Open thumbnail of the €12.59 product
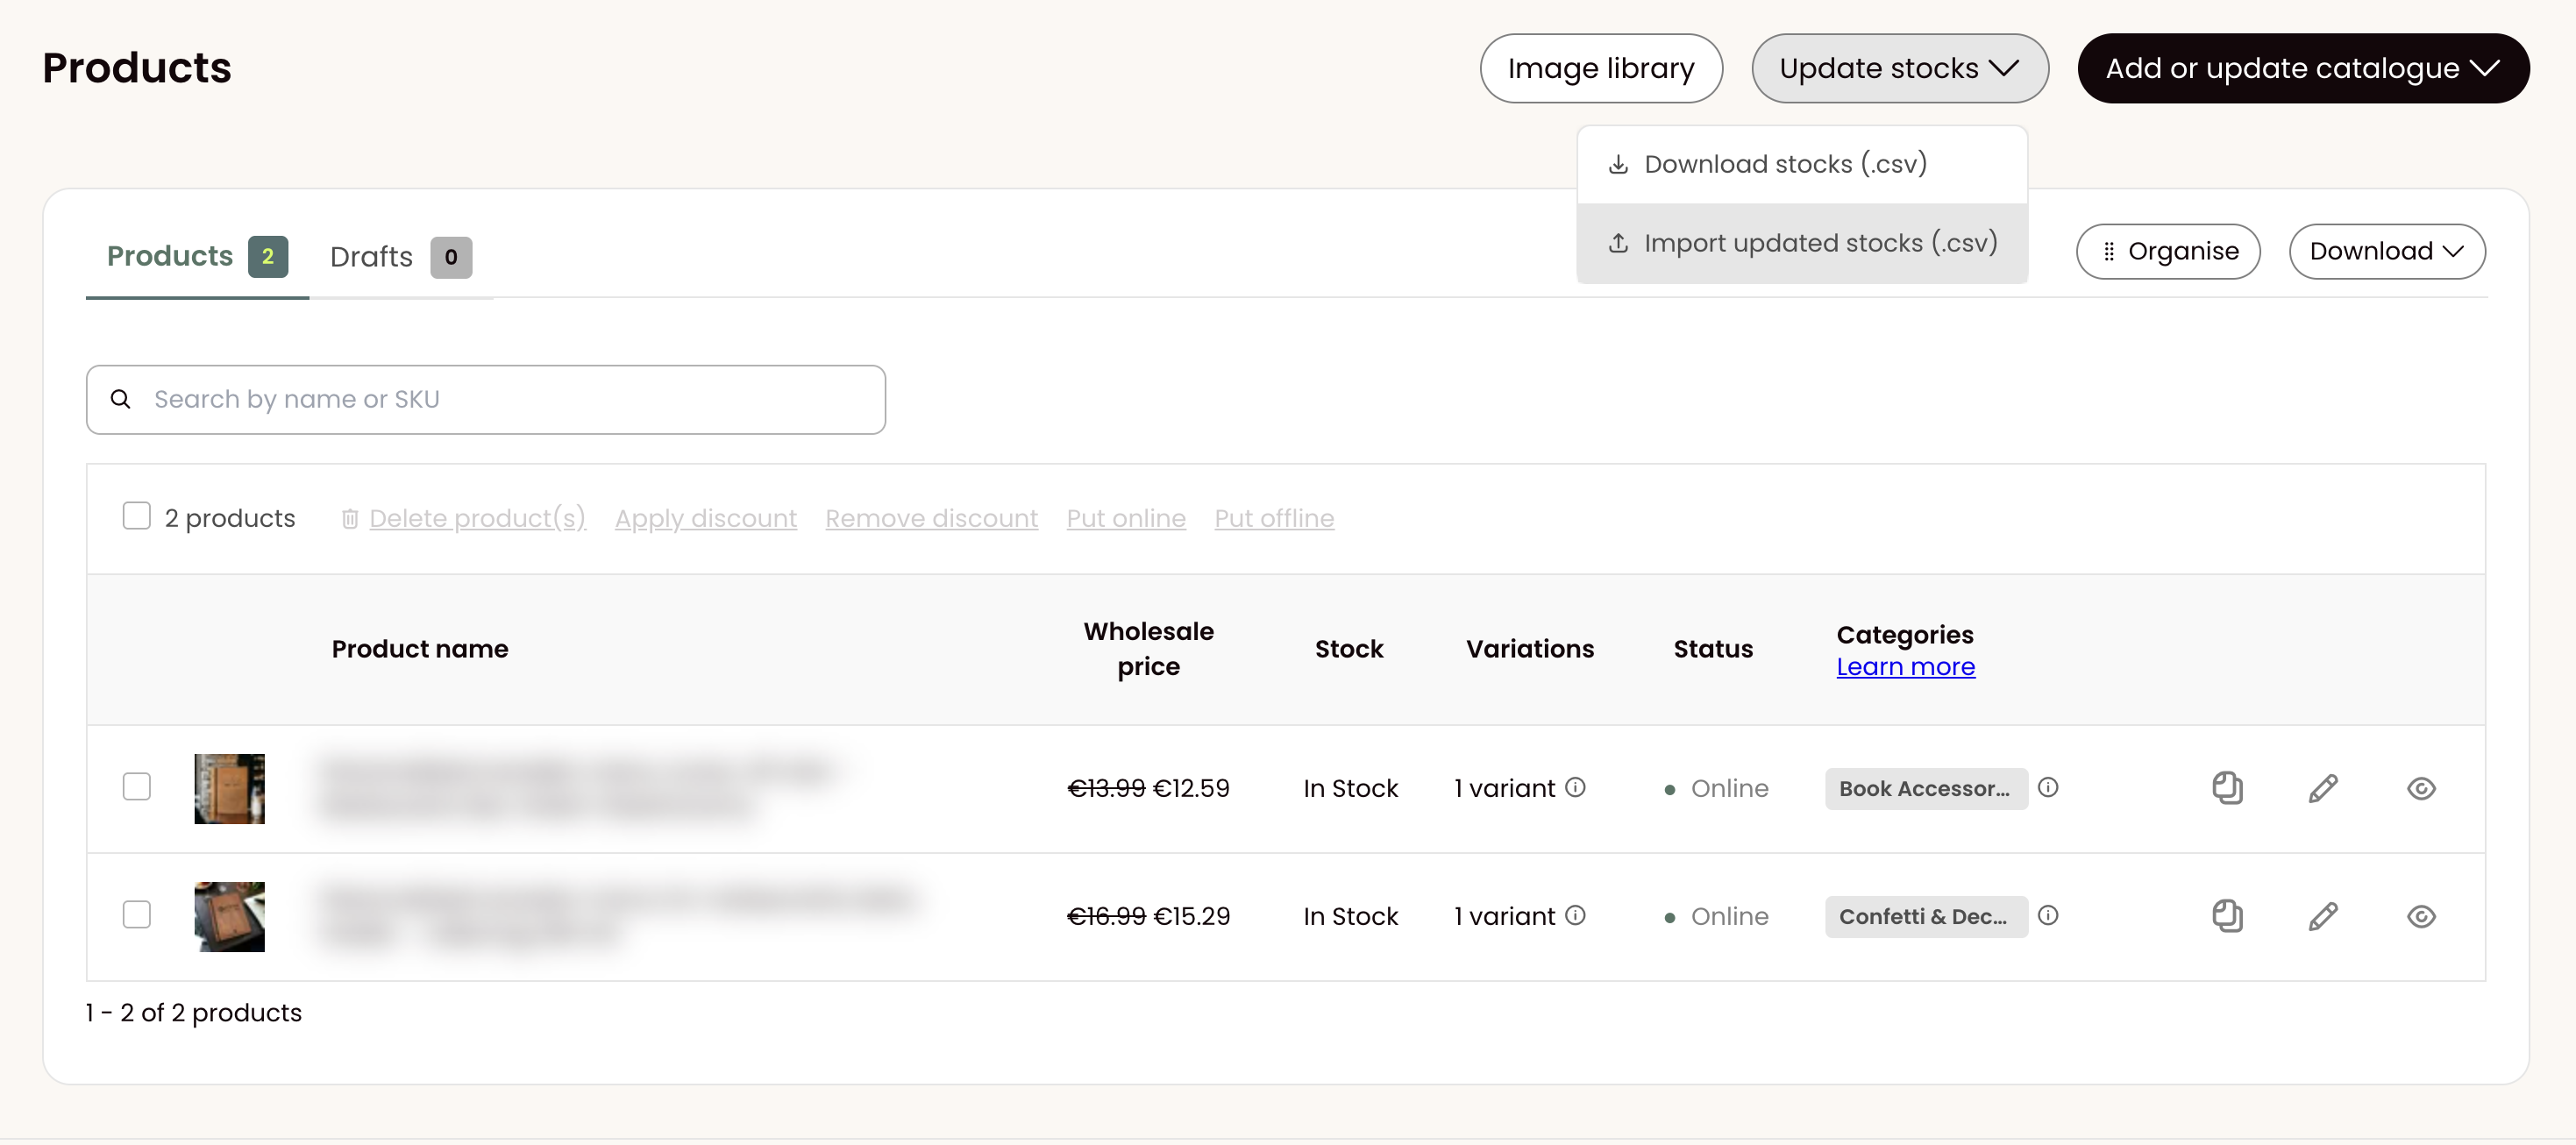The height and width of the screenshot is (1145, 2576). 229,788
